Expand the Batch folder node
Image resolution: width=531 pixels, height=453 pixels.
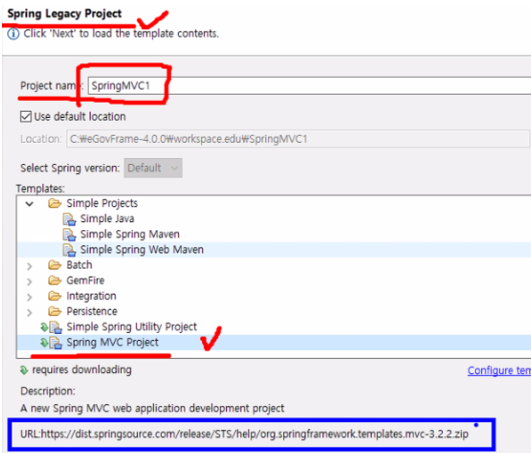(x=29, y=266)
